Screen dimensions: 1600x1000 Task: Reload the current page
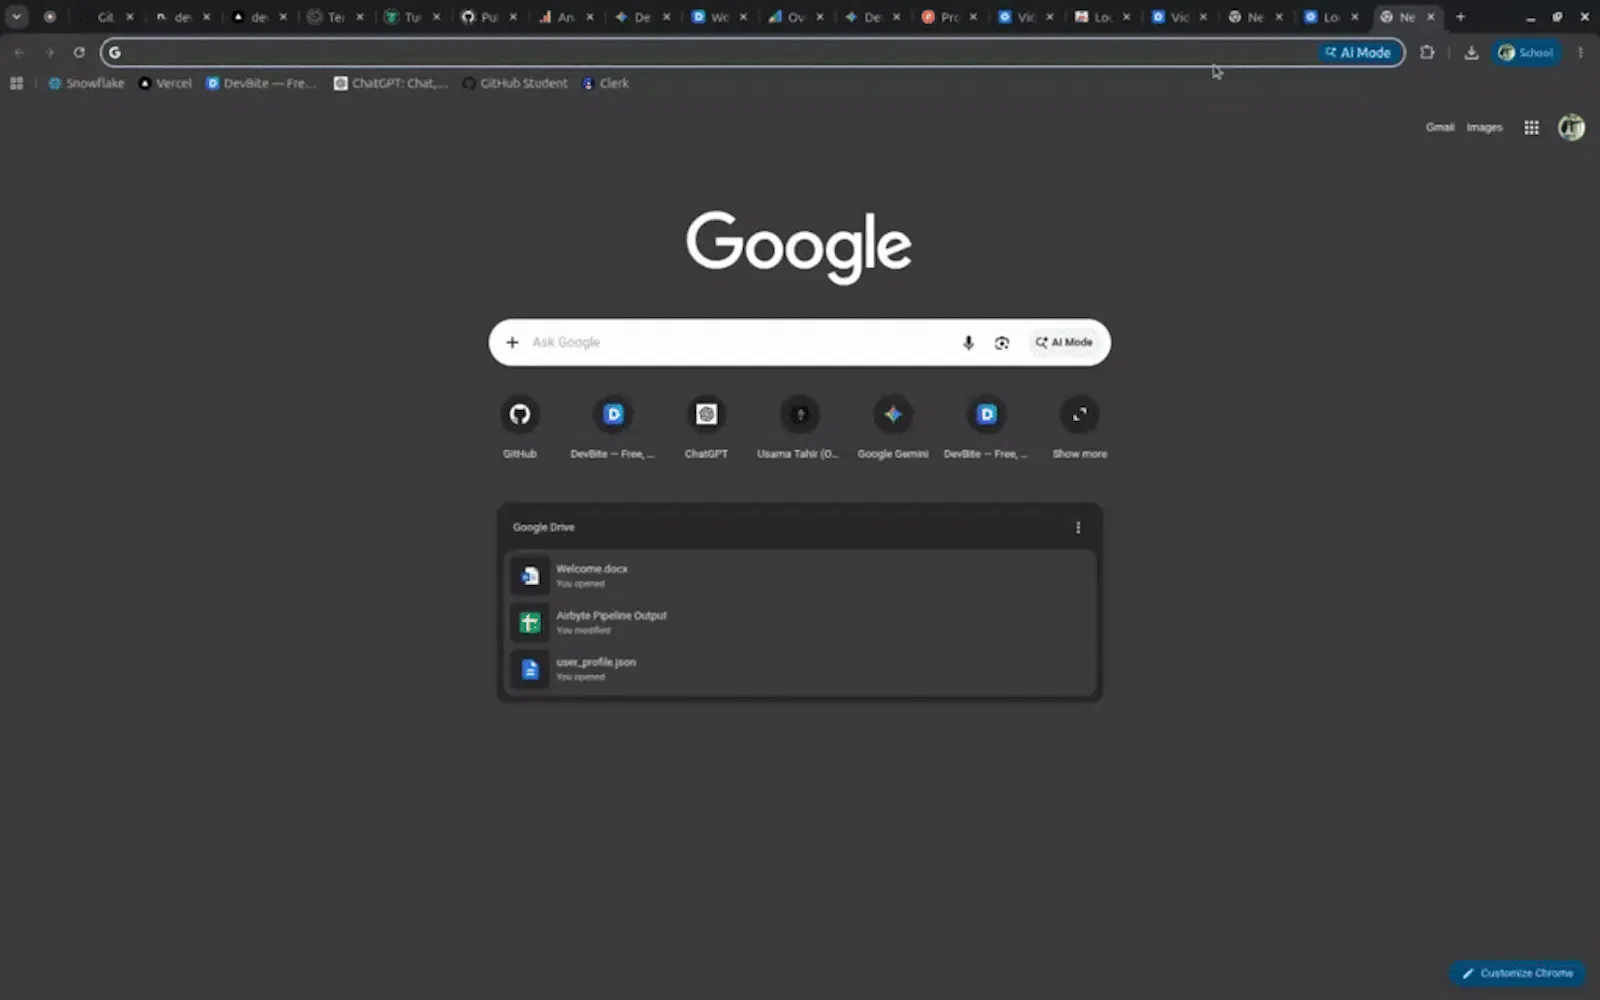coord(79,52)
